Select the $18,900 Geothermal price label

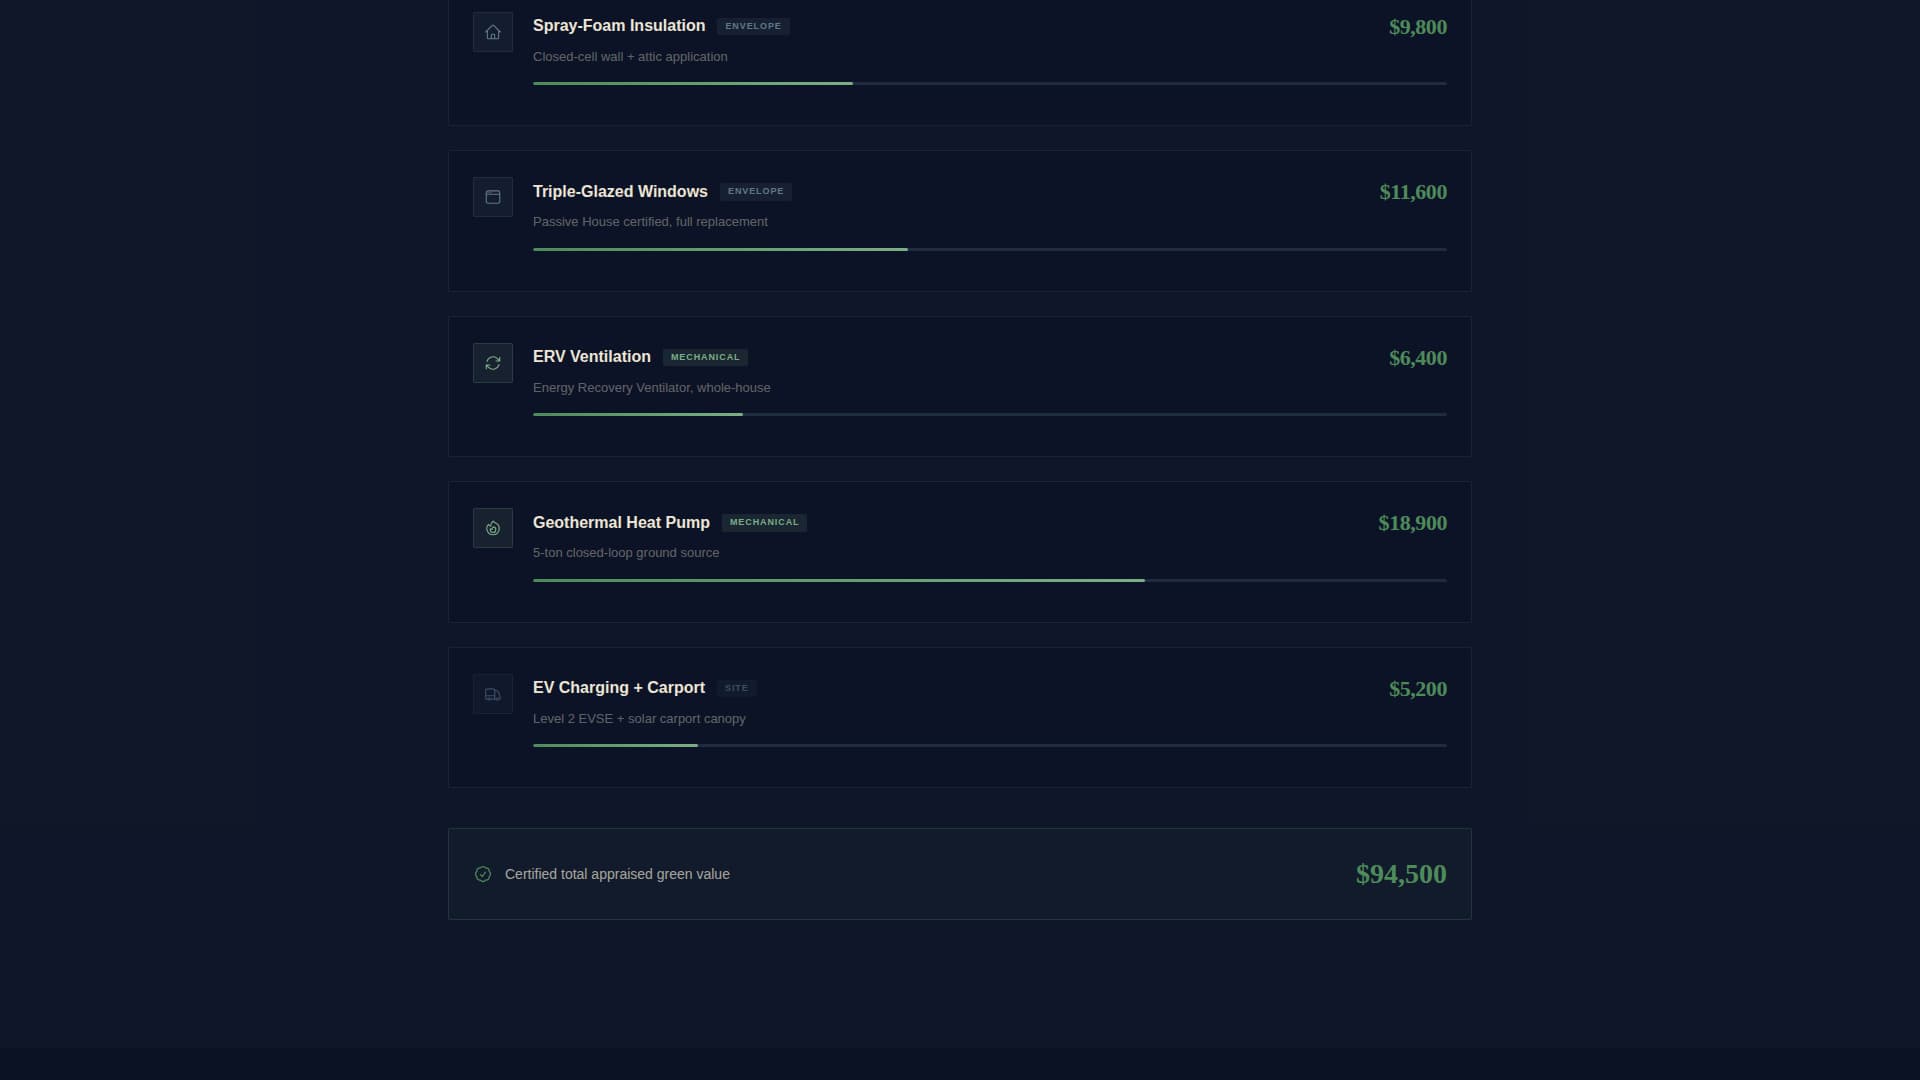(x=1412, y=522)
